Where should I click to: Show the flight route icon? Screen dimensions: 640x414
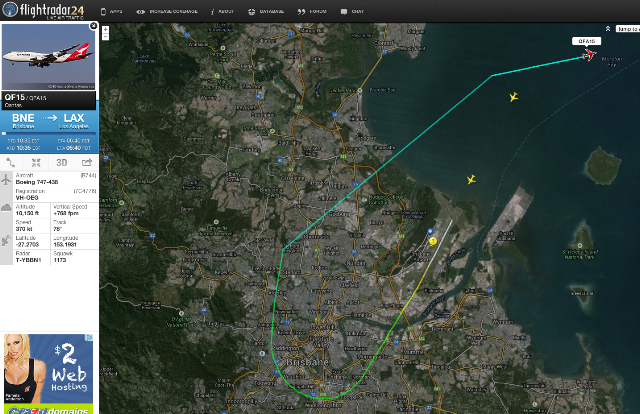11,162
